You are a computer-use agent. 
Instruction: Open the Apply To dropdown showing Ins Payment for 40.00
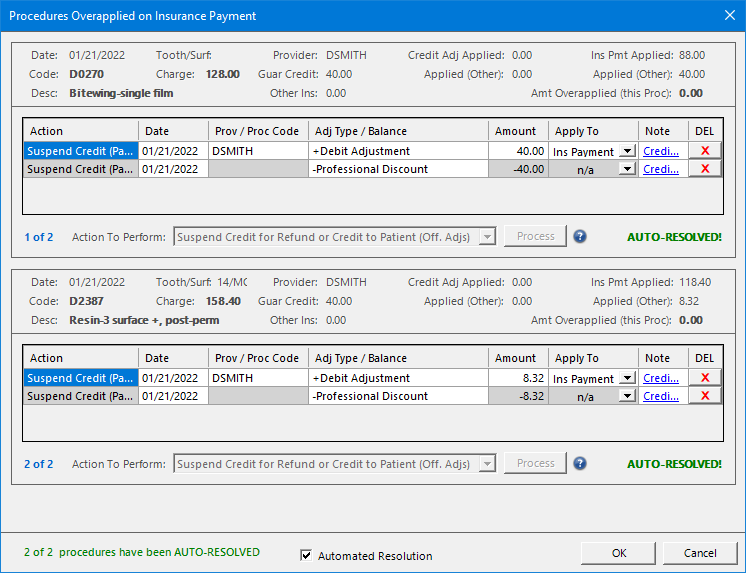click(x=627, y=152)
